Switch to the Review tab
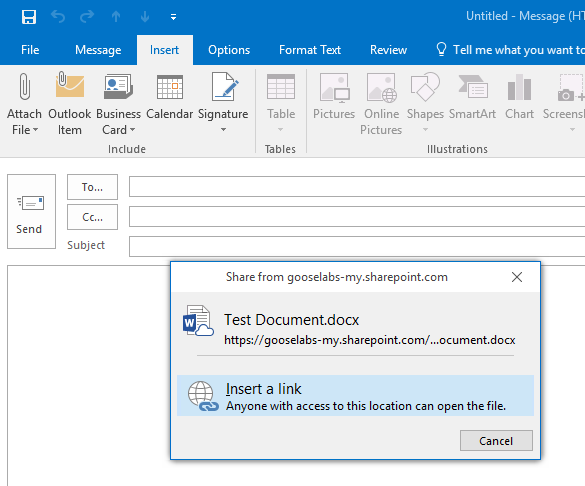 tap(388, 50)
